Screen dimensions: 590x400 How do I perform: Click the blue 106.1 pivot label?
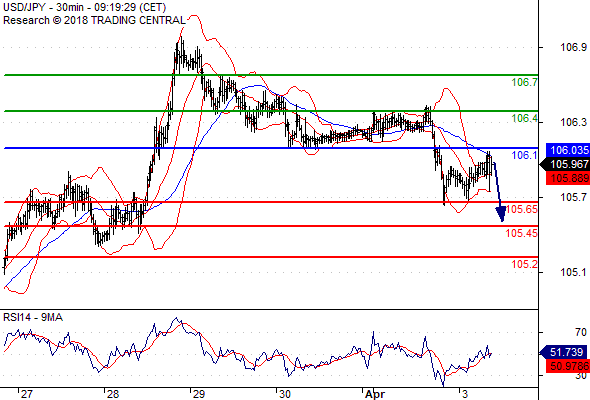(x=525, y=155)
